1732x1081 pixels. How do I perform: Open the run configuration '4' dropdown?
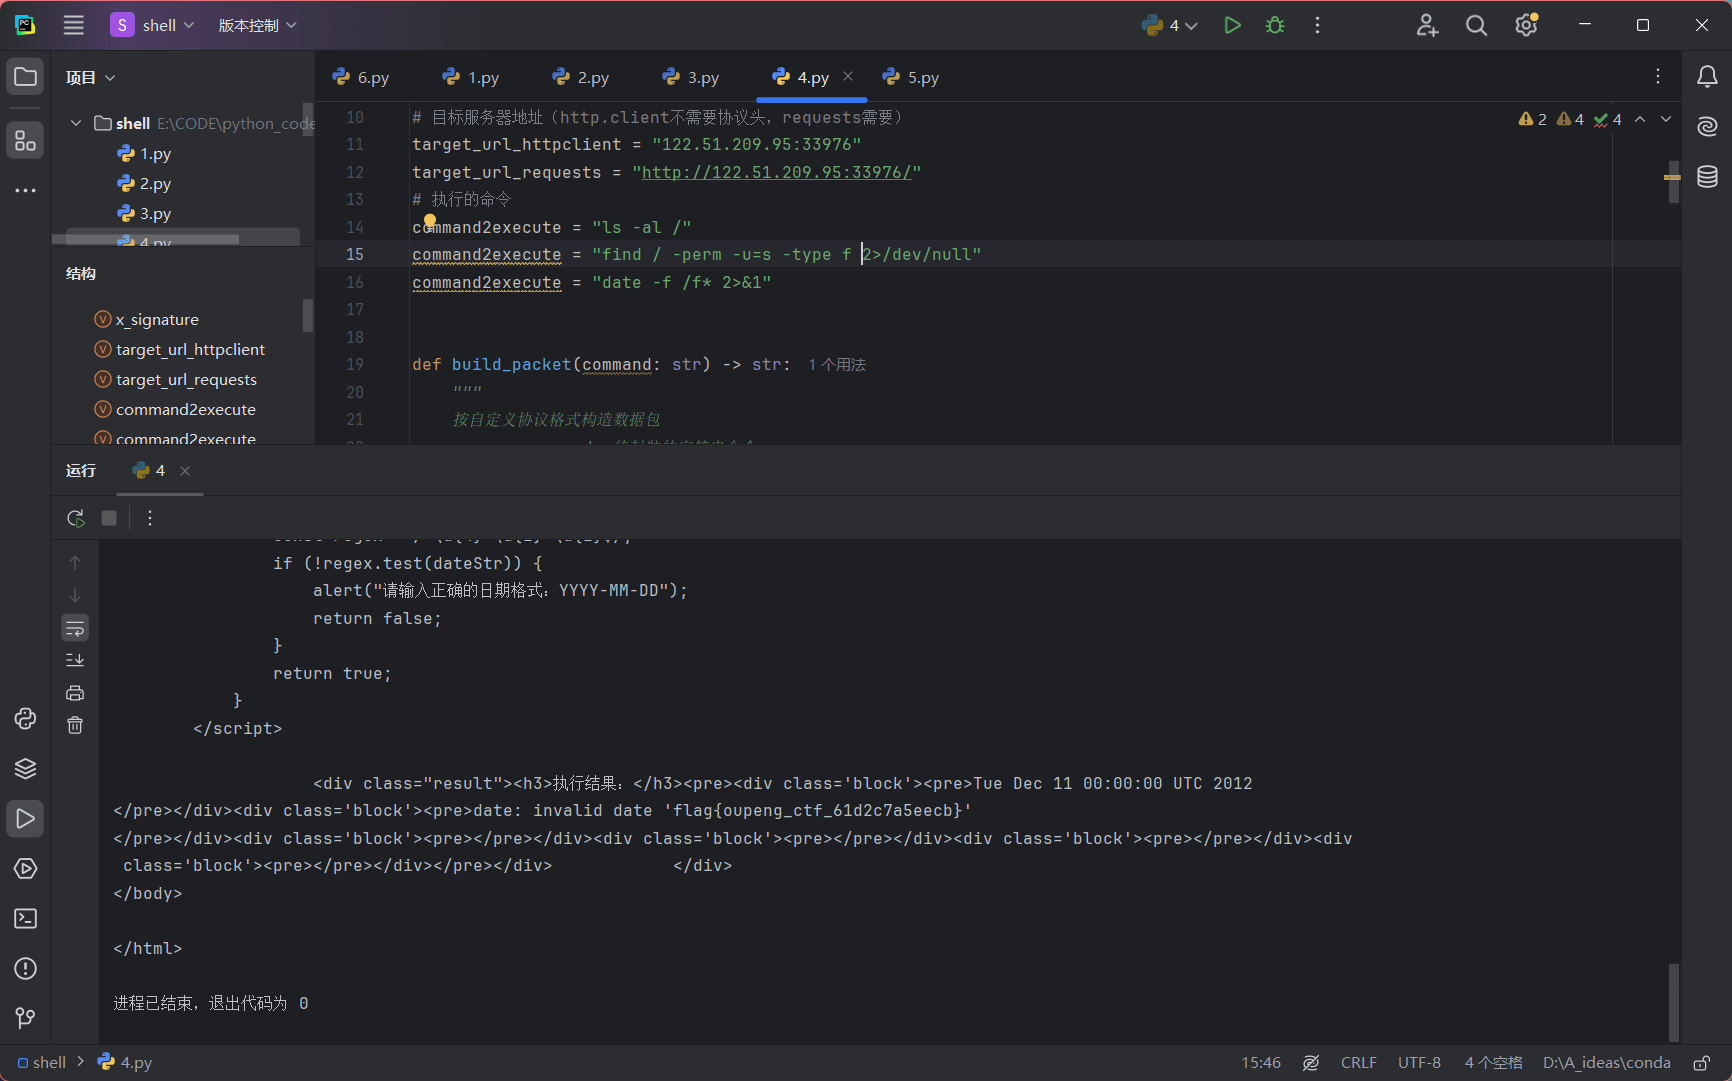point(1170,25)
